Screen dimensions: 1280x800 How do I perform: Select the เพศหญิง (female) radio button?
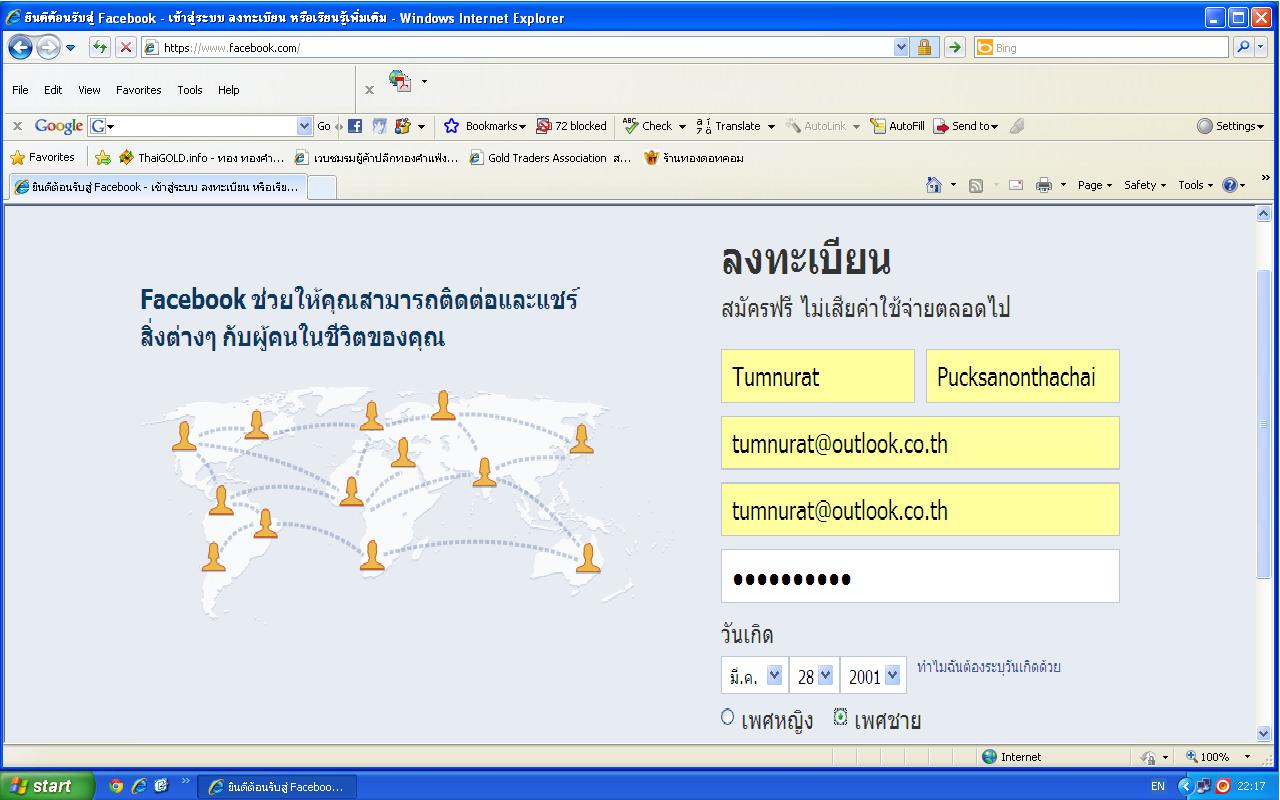[728, 717]
